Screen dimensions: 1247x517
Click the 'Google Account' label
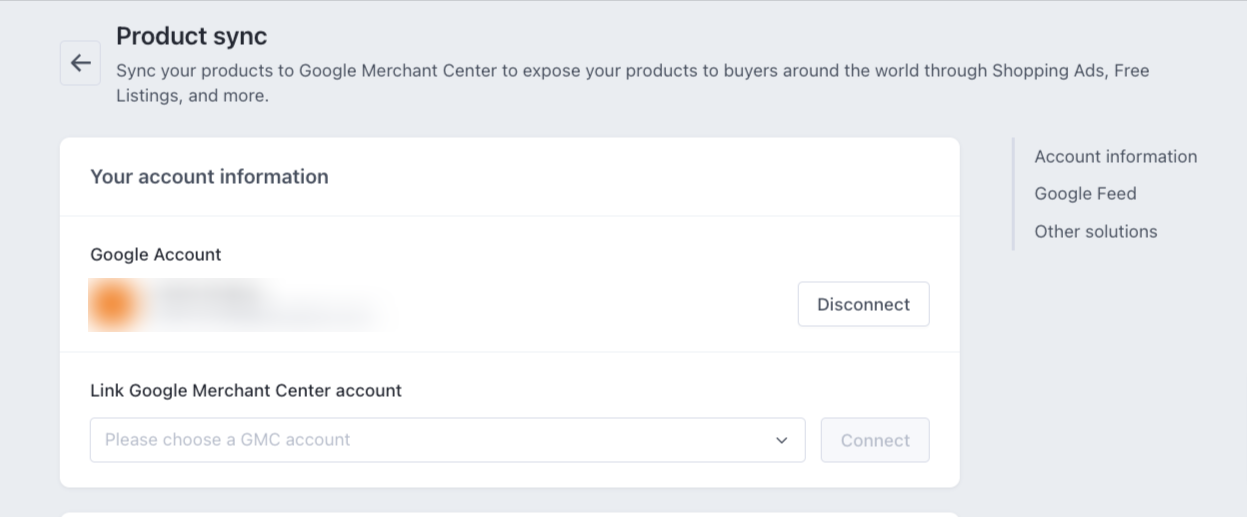pos(155,255)
